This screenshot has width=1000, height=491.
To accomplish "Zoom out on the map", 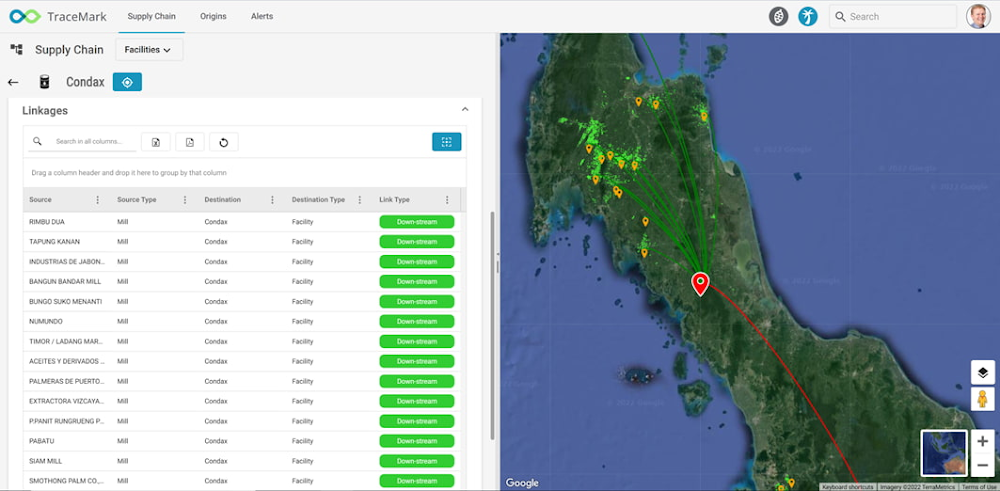I will (983, 465).
